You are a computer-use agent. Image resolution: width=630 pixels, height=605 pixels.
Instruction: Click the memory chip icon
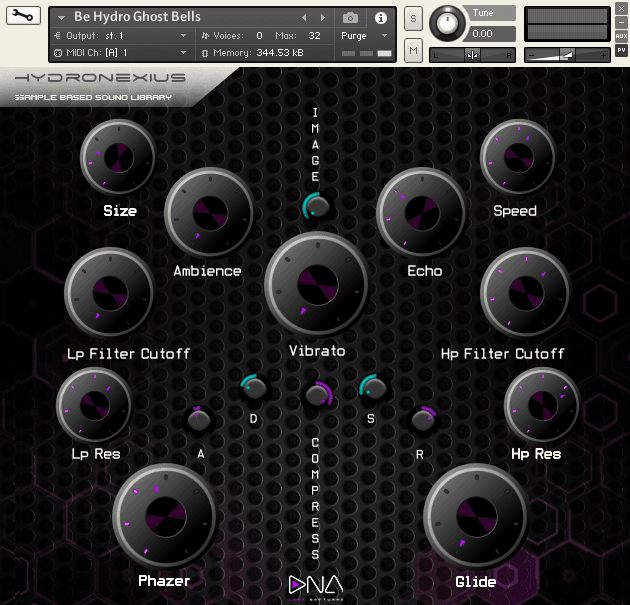(x=205, y=53)
